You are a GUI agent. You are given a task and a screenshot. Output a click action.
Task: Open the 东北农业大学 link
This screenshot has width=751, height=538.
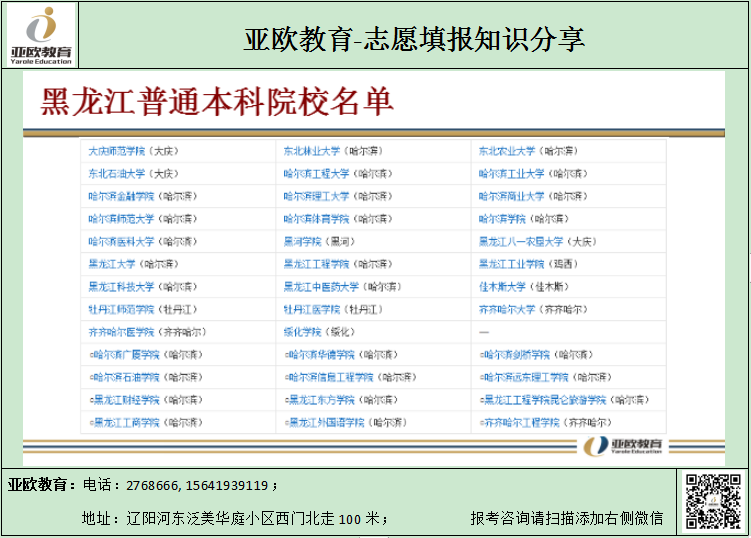click(507, 151)
